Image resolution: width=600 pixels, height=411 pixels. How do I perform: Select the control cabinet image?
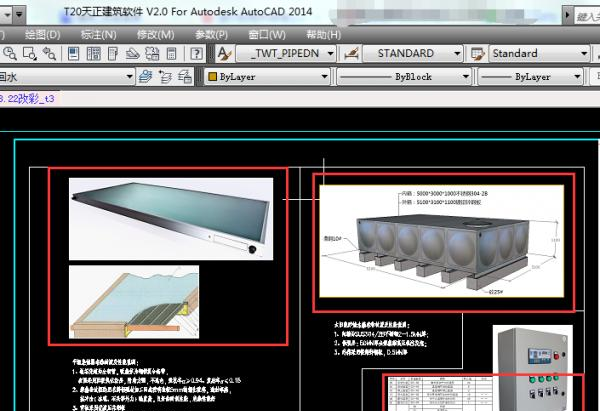click(533, 368)
